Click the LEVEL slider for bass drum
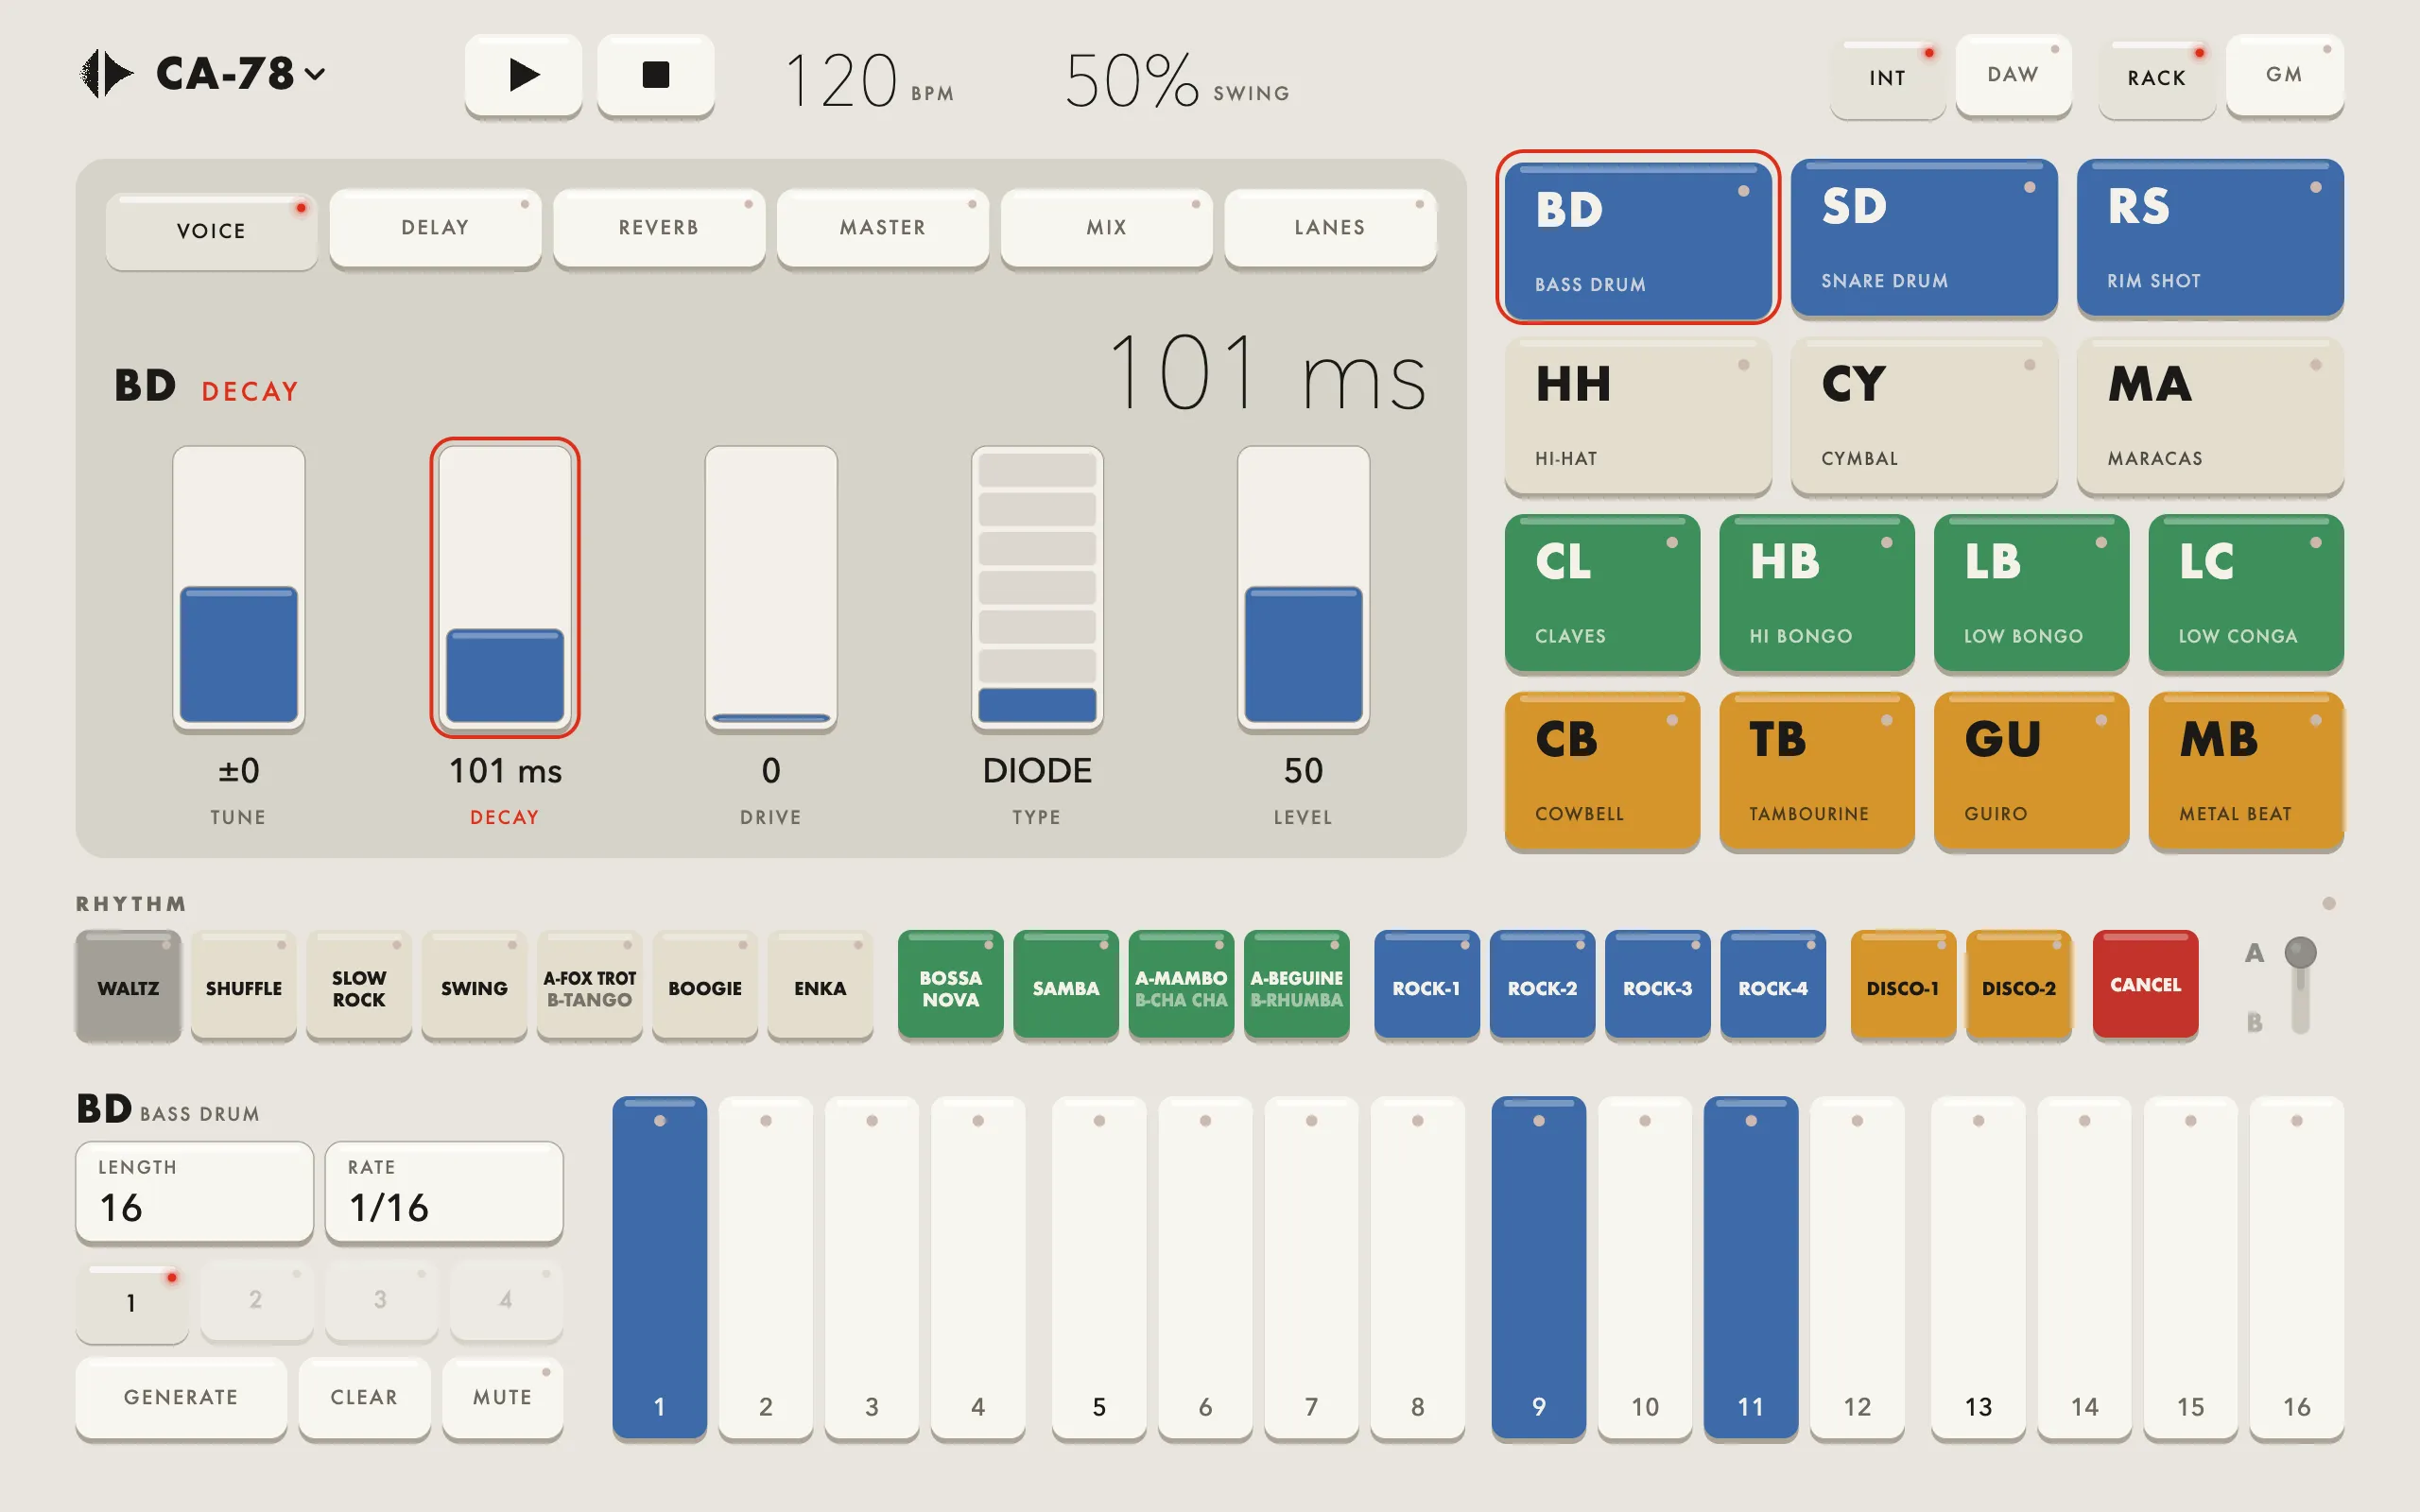The height and width of the screenshot is (1512, 2420). click(x=1303, y=588)
